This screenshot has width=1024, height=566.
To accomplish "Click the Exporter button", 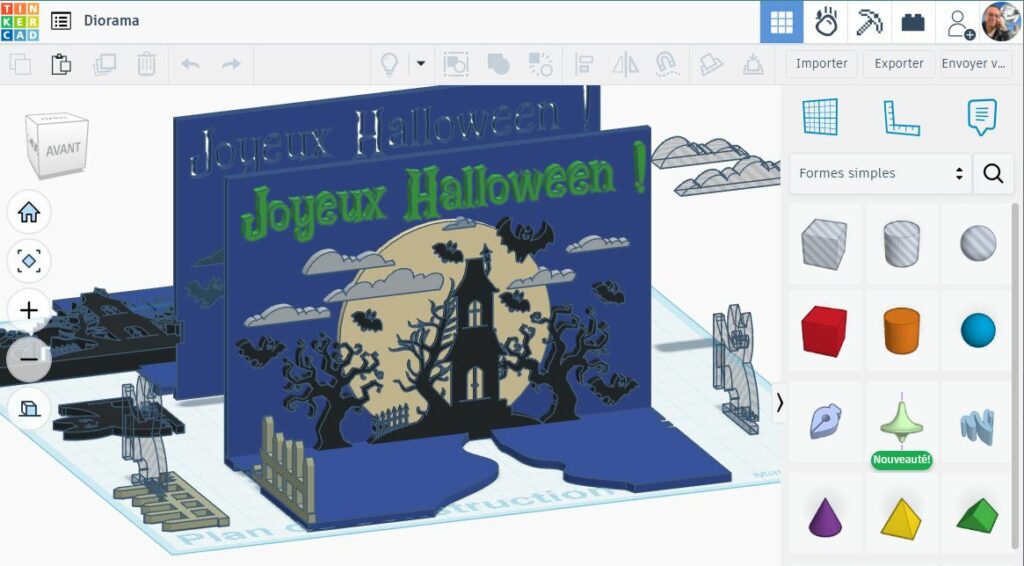I will [x=898, y=64].
